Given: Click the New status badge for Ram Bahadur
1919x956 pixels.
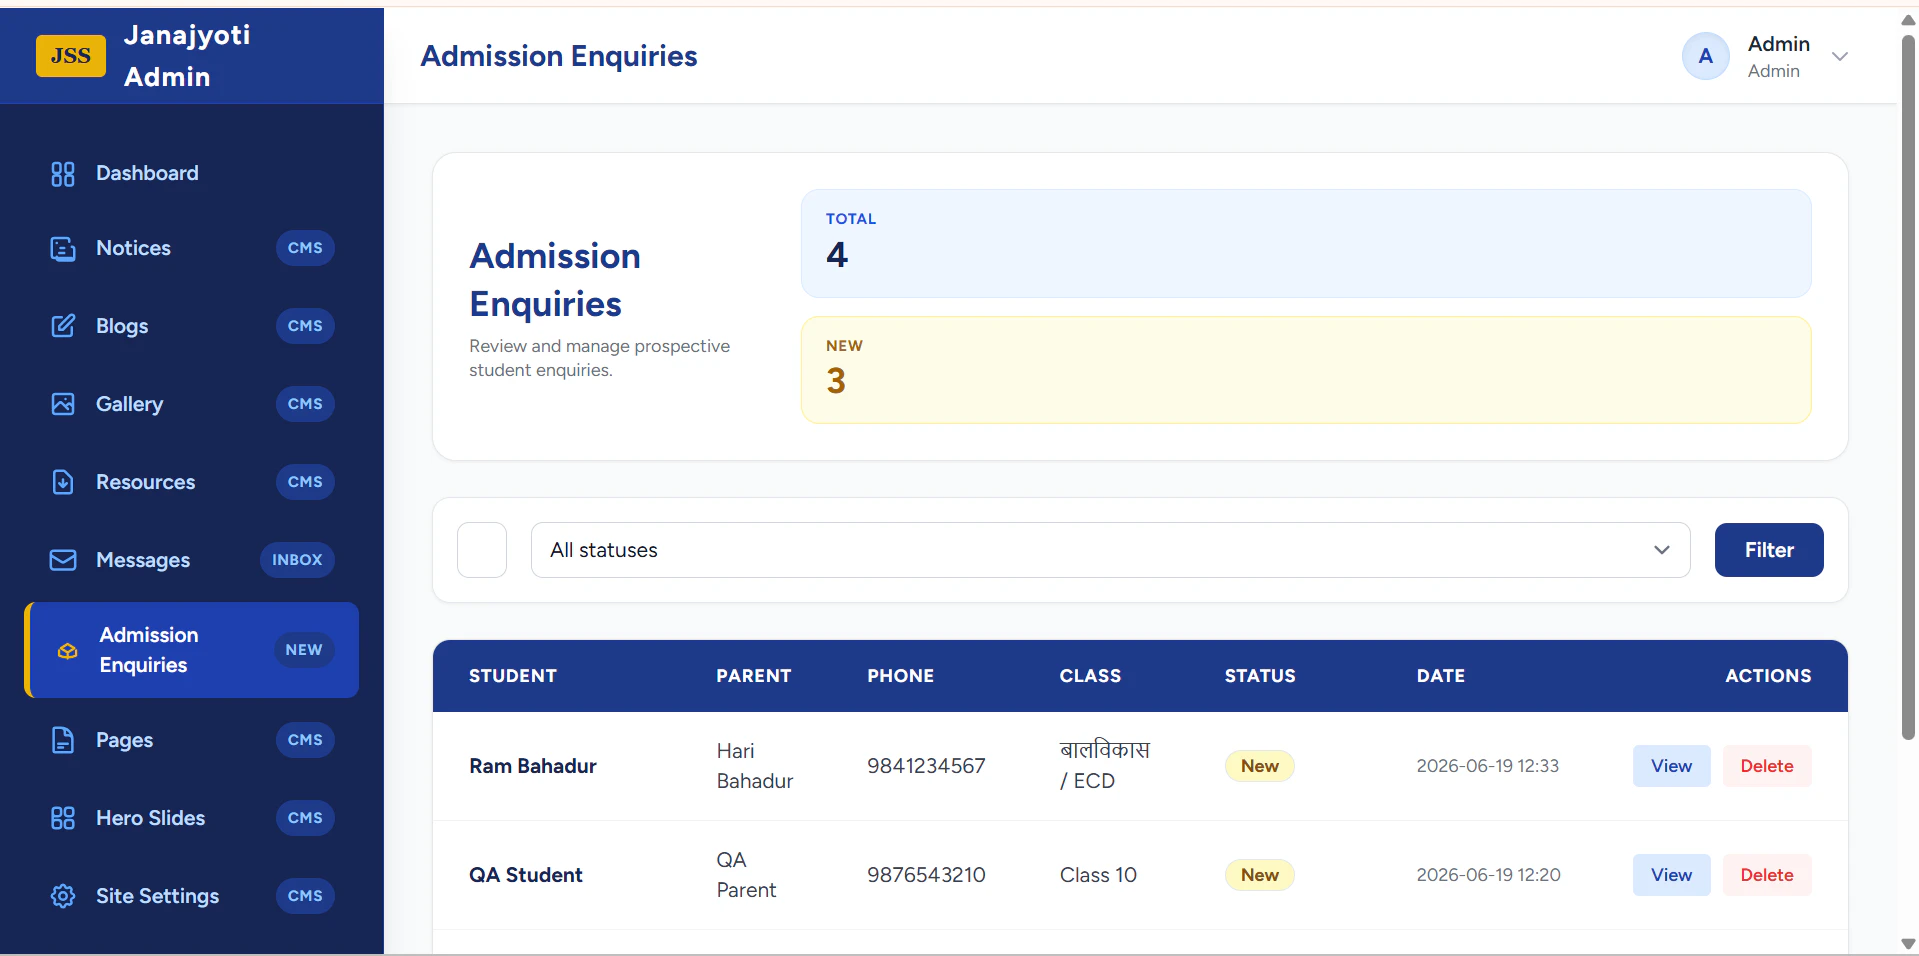Looking at the screenshot, I should click(1260, 766).
